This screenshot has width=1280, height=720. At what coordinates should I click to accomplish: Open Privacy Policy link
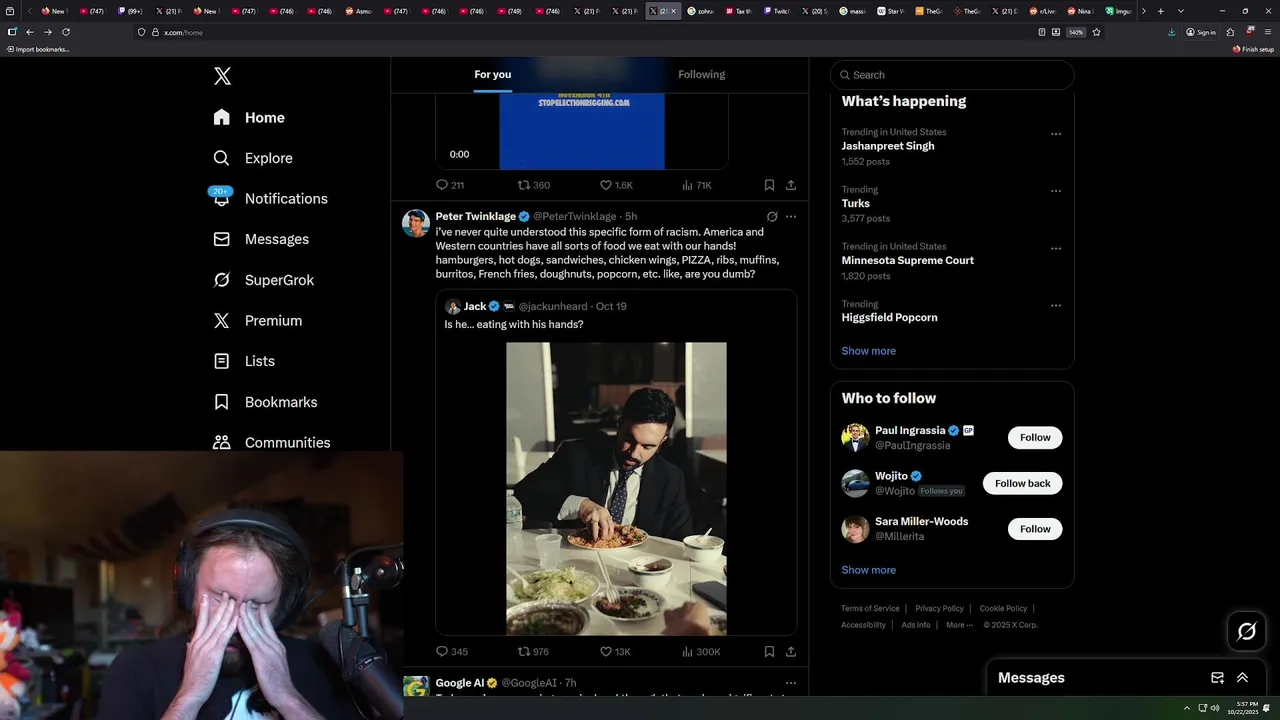click(939, 608)
